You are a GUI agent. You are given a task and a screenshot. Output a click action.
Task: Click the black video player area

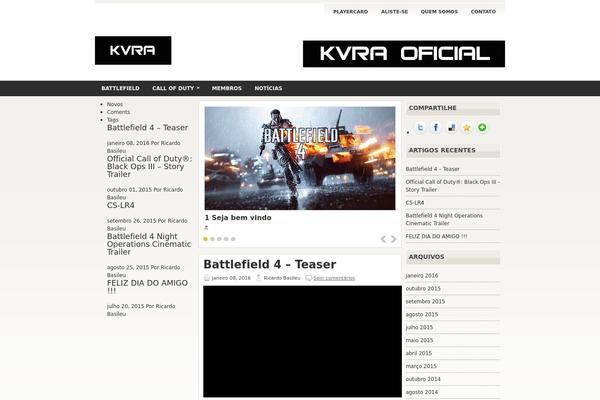point(302,341)
